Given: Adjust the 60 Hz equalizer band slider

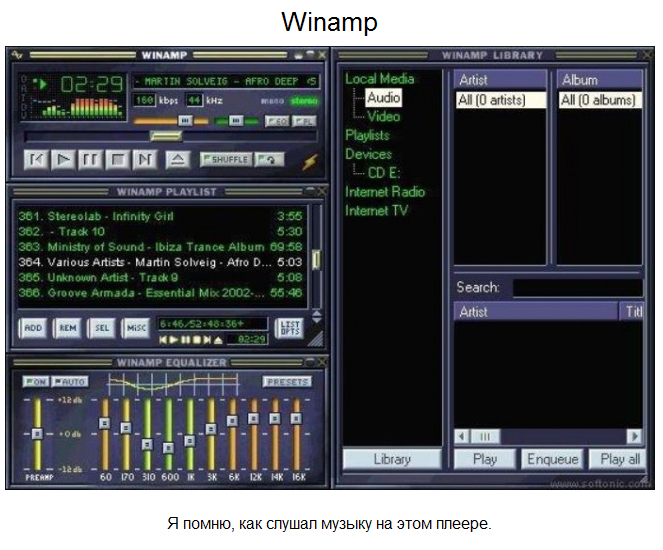Looking at the screenshot, I should [104, 423].
